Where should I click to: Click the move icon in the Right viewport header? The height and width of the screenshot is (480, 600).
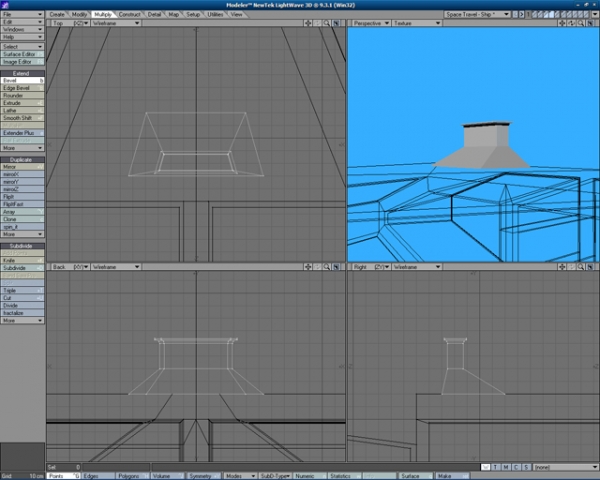click(562, 267)
